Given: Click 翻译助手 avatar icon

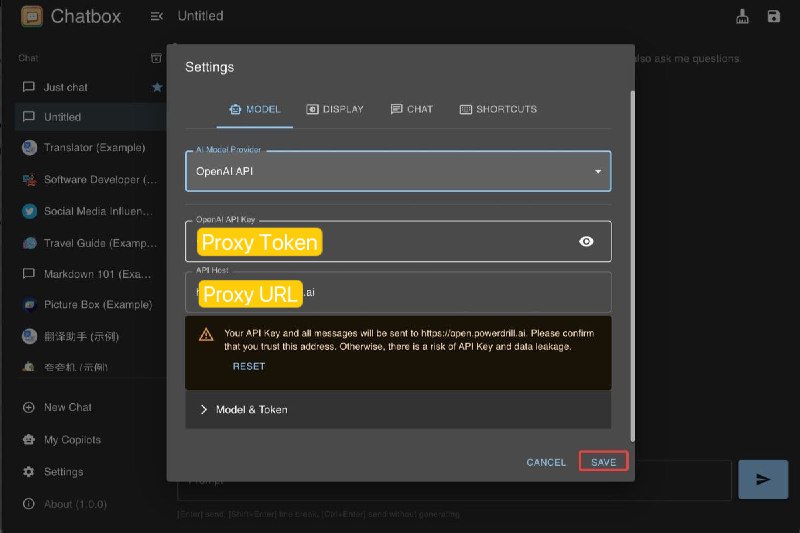Looking at the screenshot, I should pyautogui.click(x=30, y=337).
